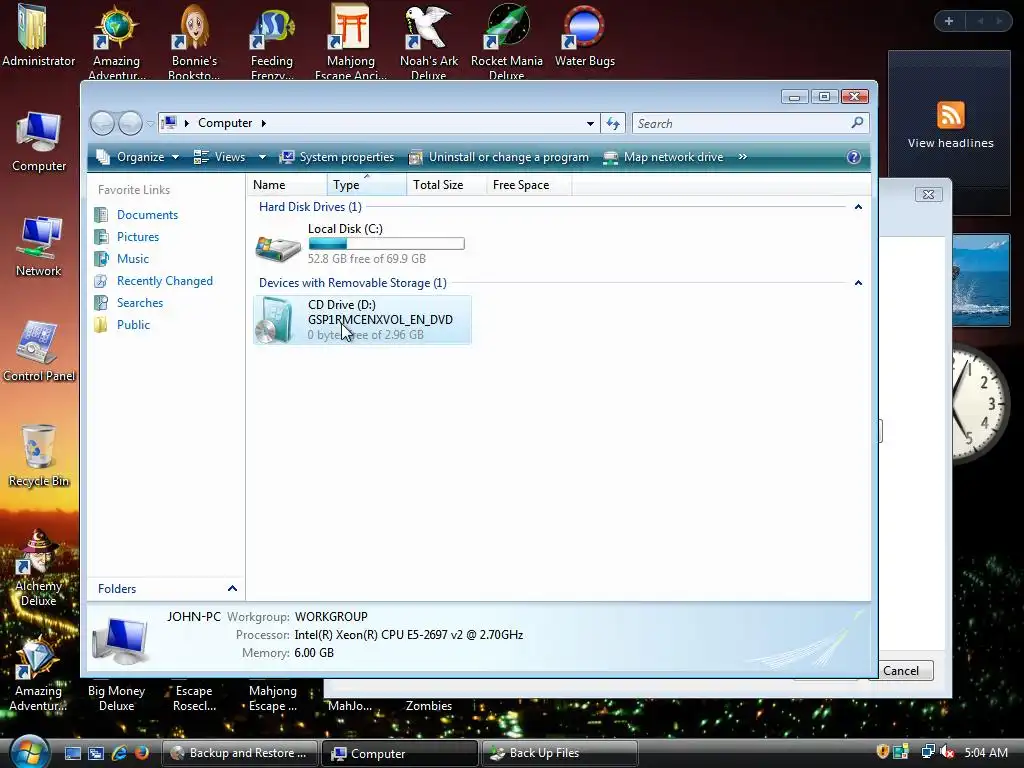Image resolution: width=1024 pixels, height=768 pixels.
Task: Click the Search input field
Action: coord(742,123)
